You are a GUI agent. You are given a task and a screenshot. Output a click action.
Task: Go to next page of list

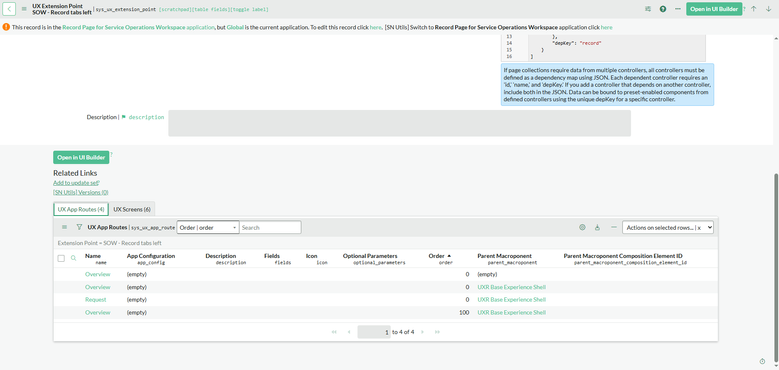(422, 332)
